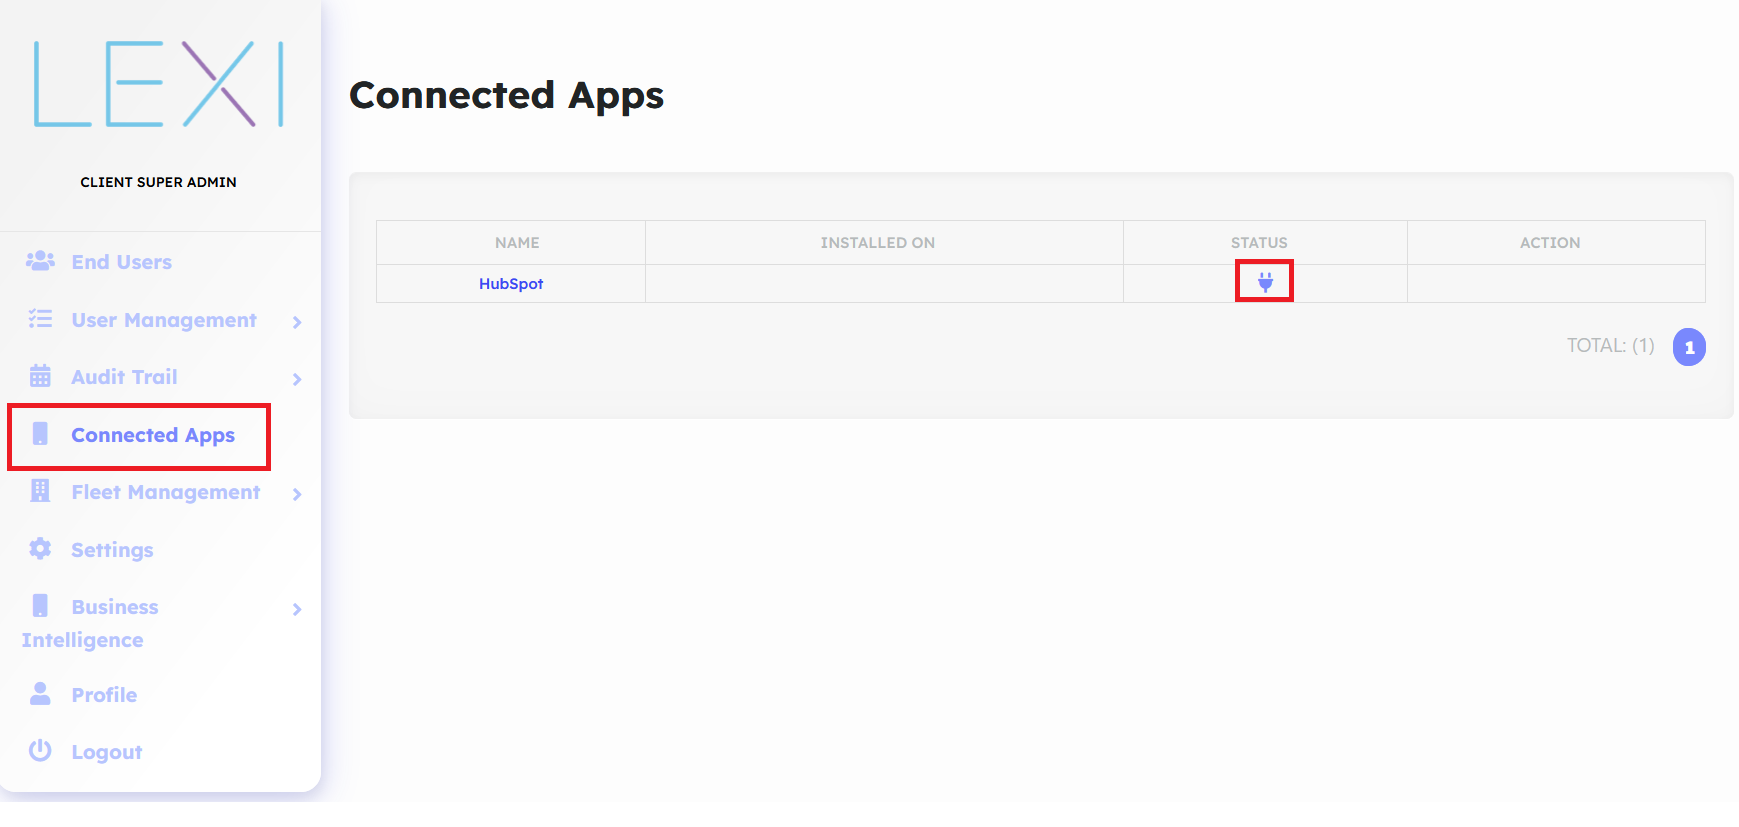The width and height of the screenshot is (1739, 827).
Task: Open the End Users menu item
Action: [x=121, y=262]
